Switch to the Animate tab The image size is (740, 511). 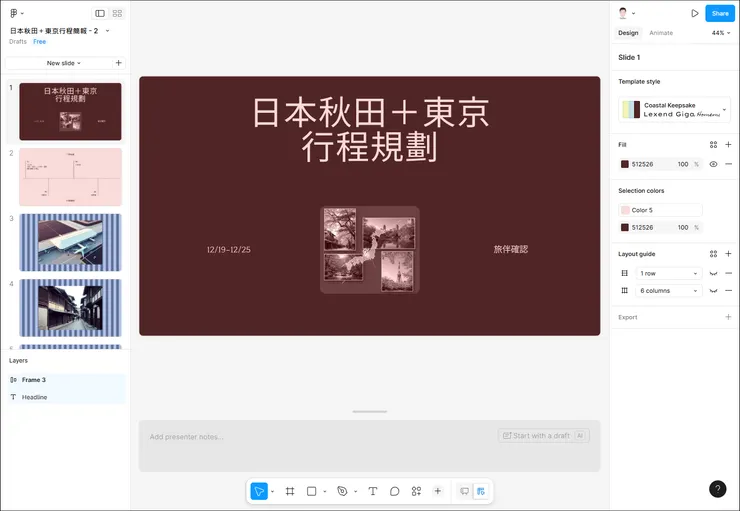click(x=661, y=33)
